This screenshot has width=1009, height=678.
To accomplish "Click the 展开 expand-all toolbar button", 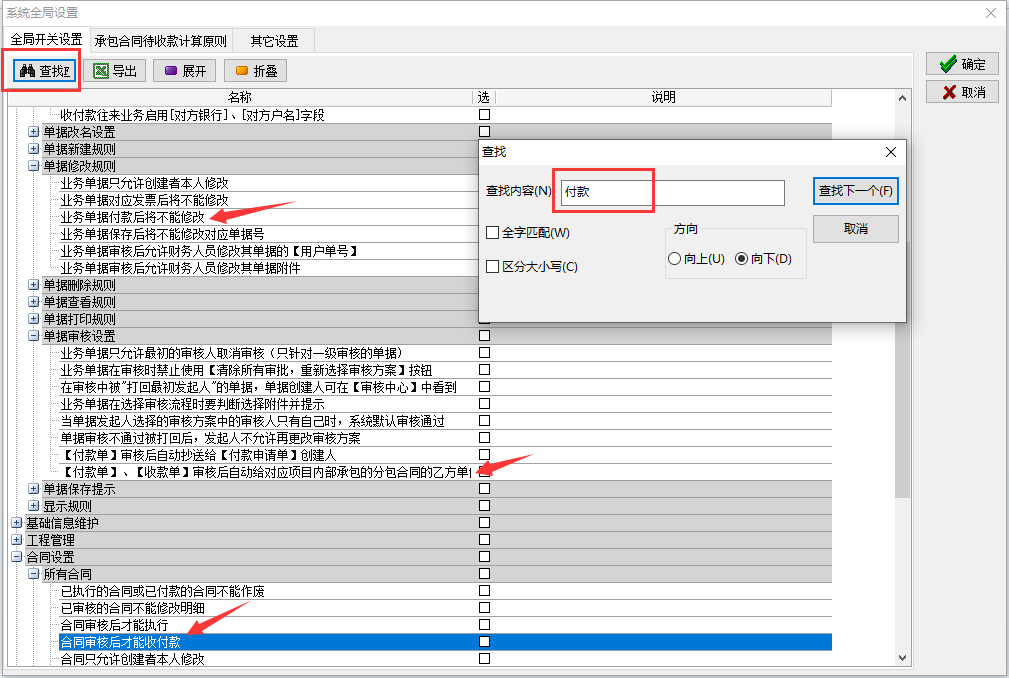I will [185, 71].
